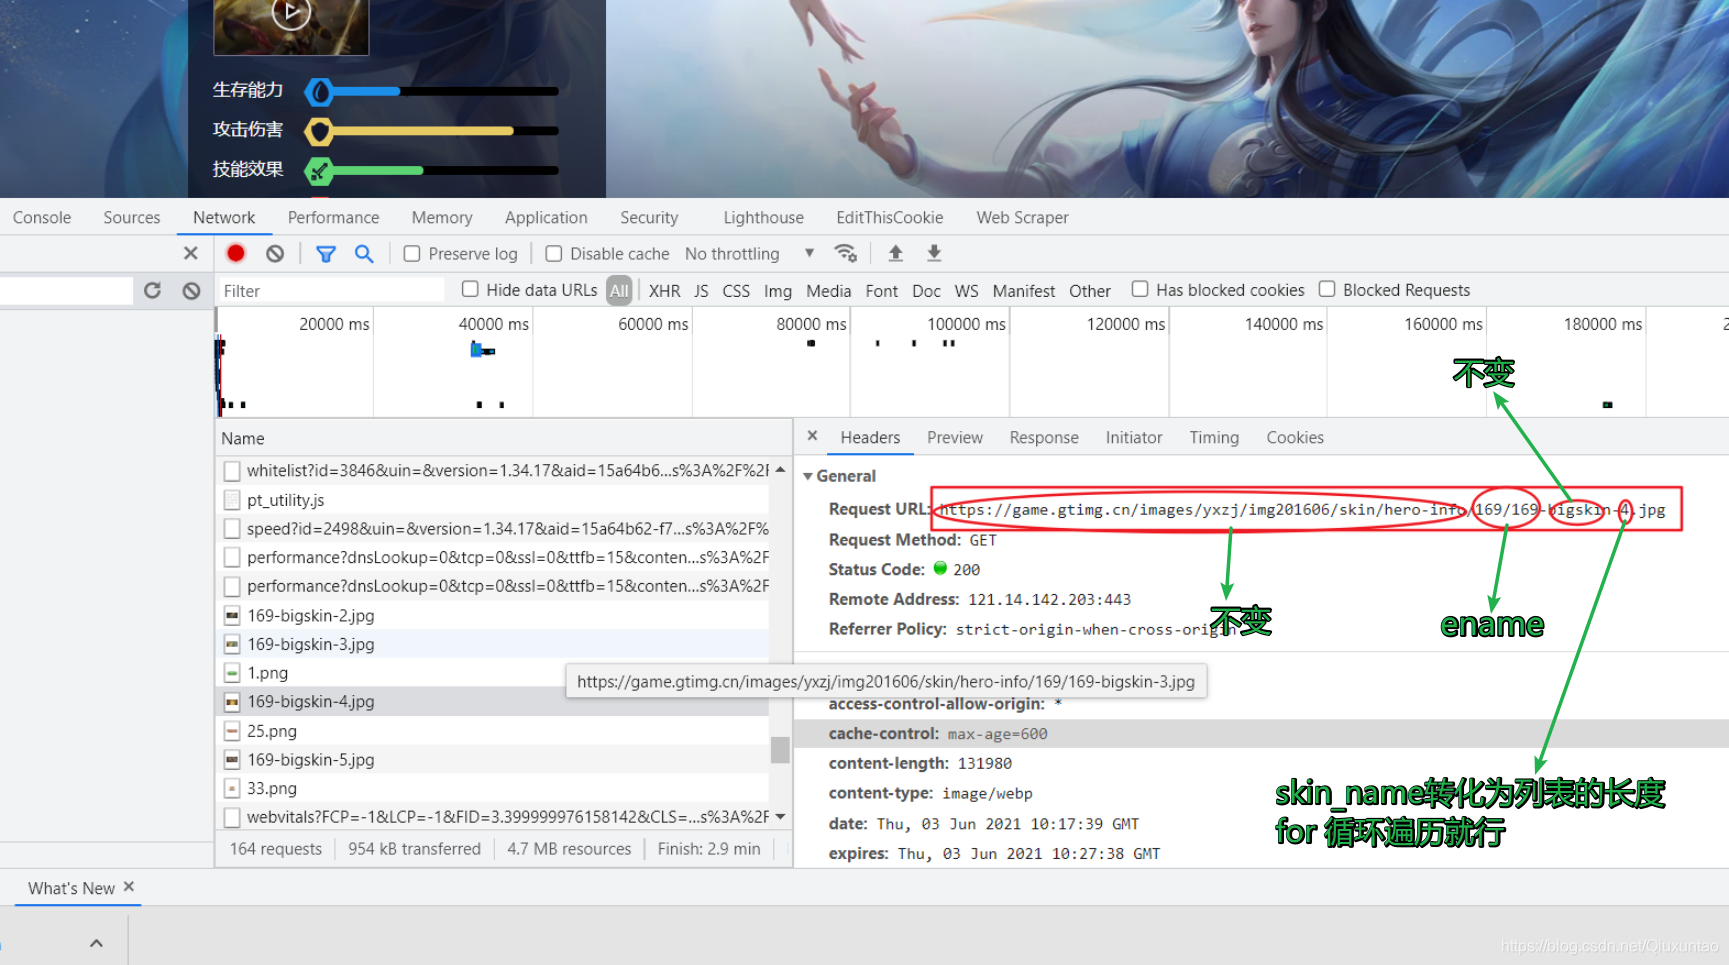Viewport: 1729px width, 965px height.
Task: Filter requests by JS type
Action: pos(701,290)
